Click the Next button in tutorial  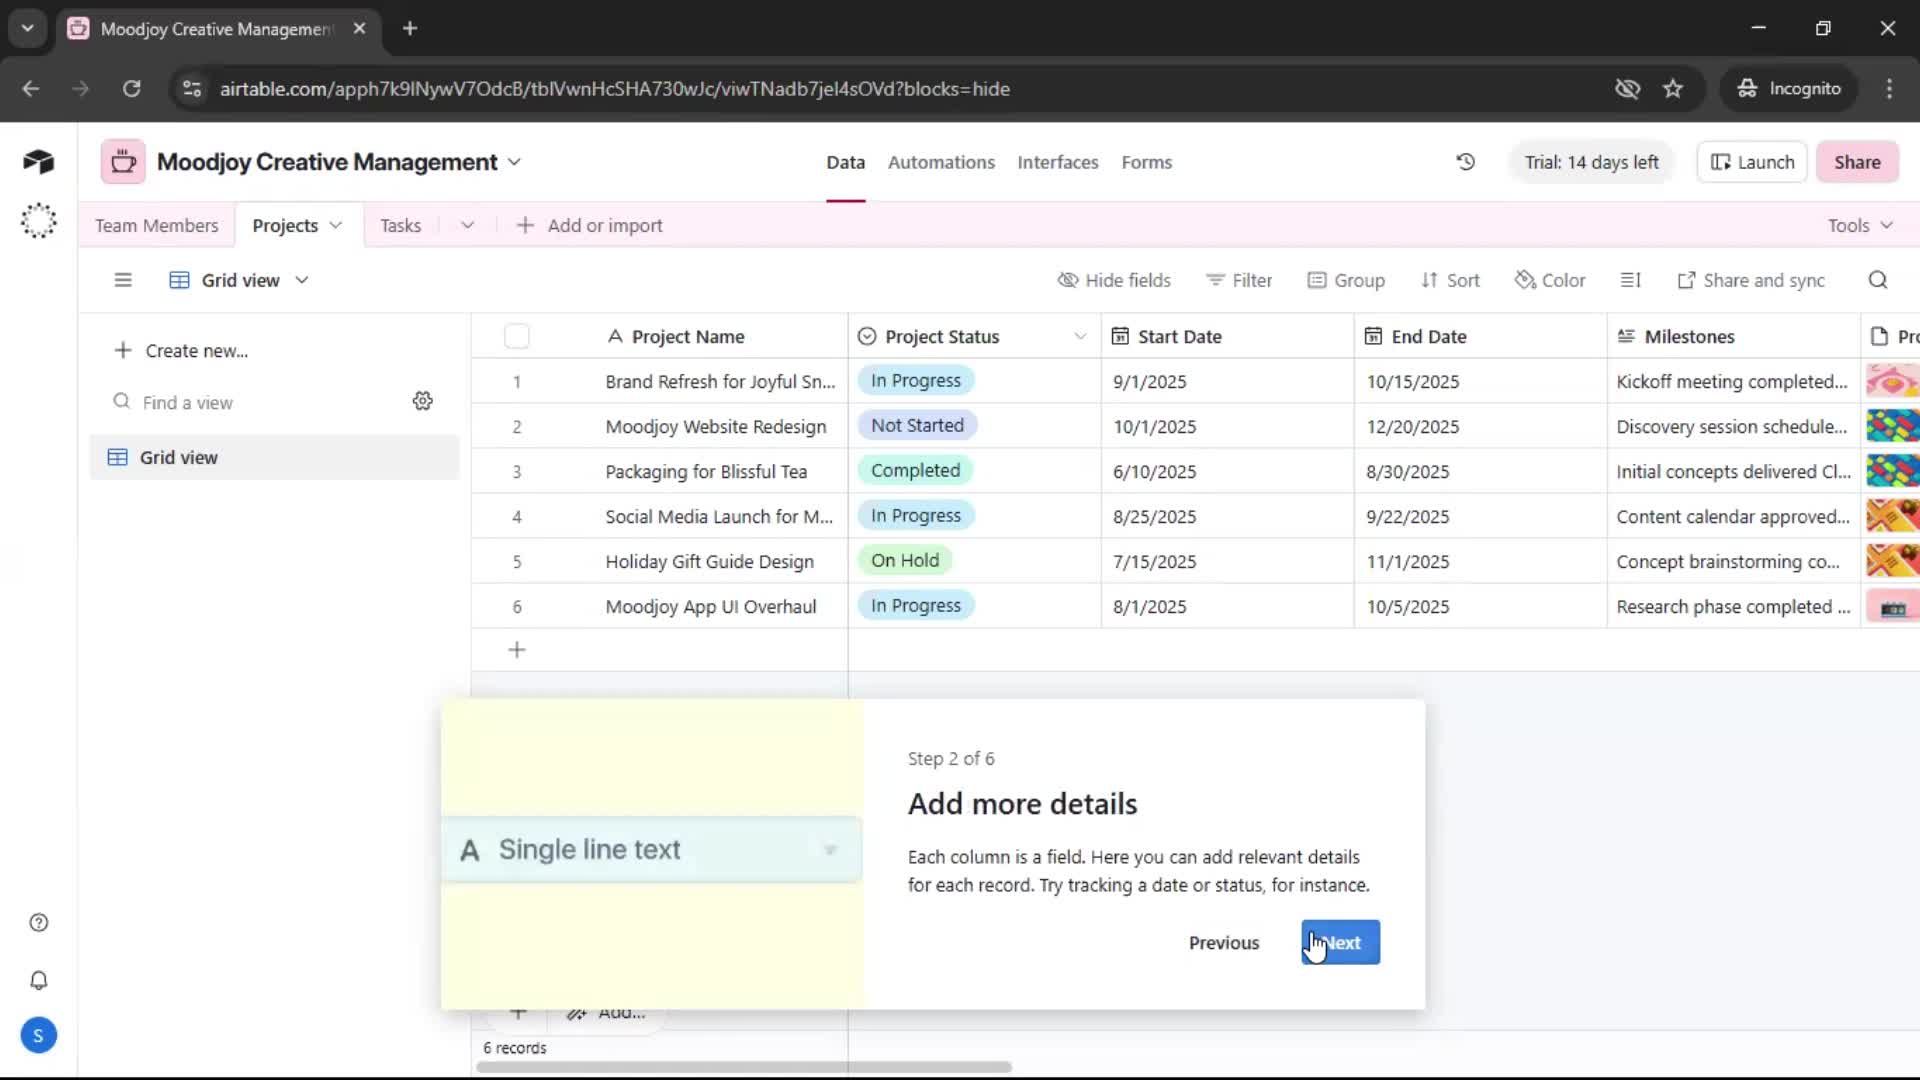[1341, 942]
